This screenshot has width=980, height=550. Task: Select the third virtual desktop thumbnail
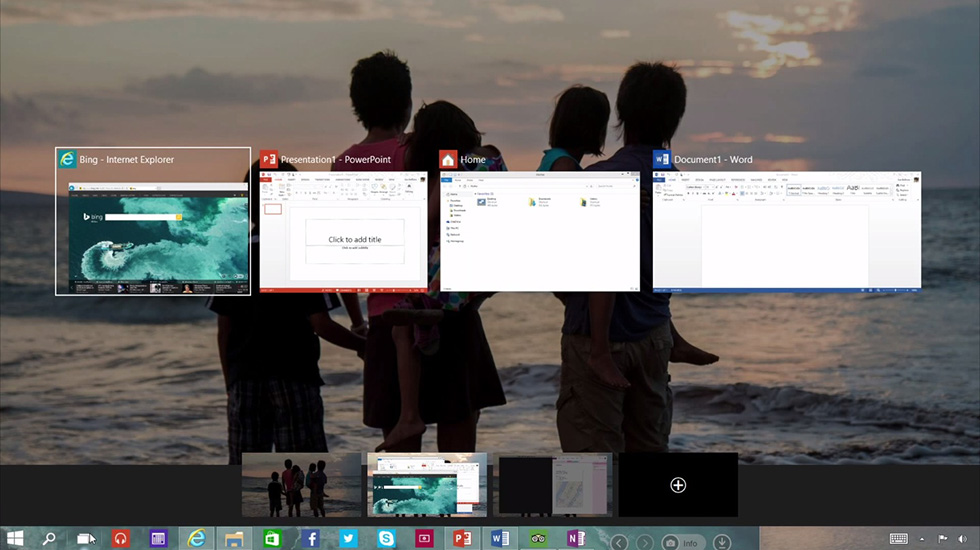553,485
